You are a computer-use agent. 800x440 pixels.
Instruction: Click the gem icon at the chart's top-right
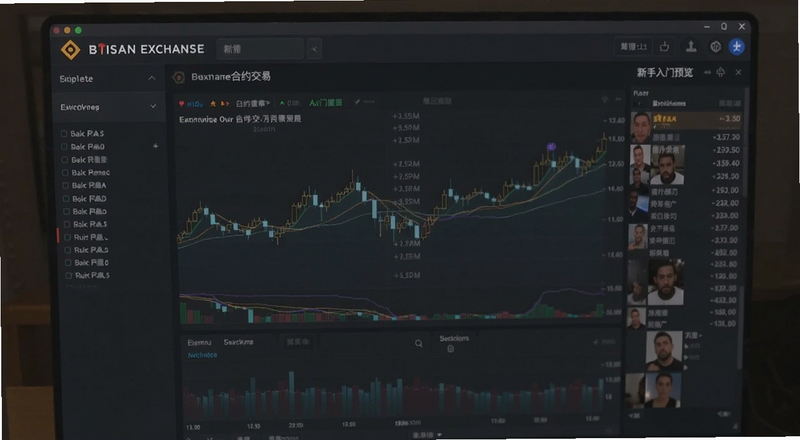pos(605,99)
